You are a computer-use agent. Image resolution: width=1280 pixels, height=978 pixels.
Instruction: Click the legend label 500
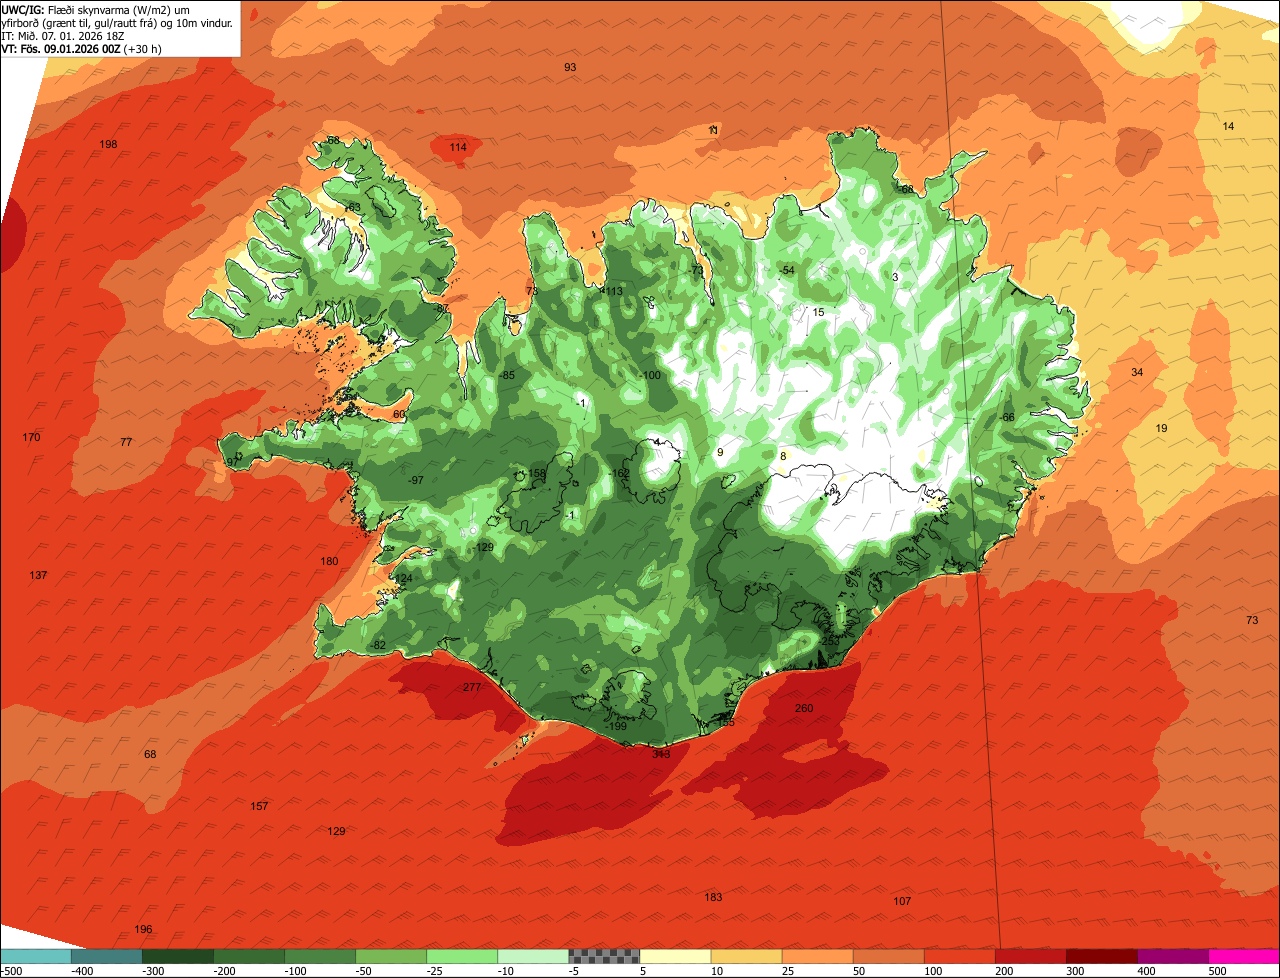(1217, 971)
